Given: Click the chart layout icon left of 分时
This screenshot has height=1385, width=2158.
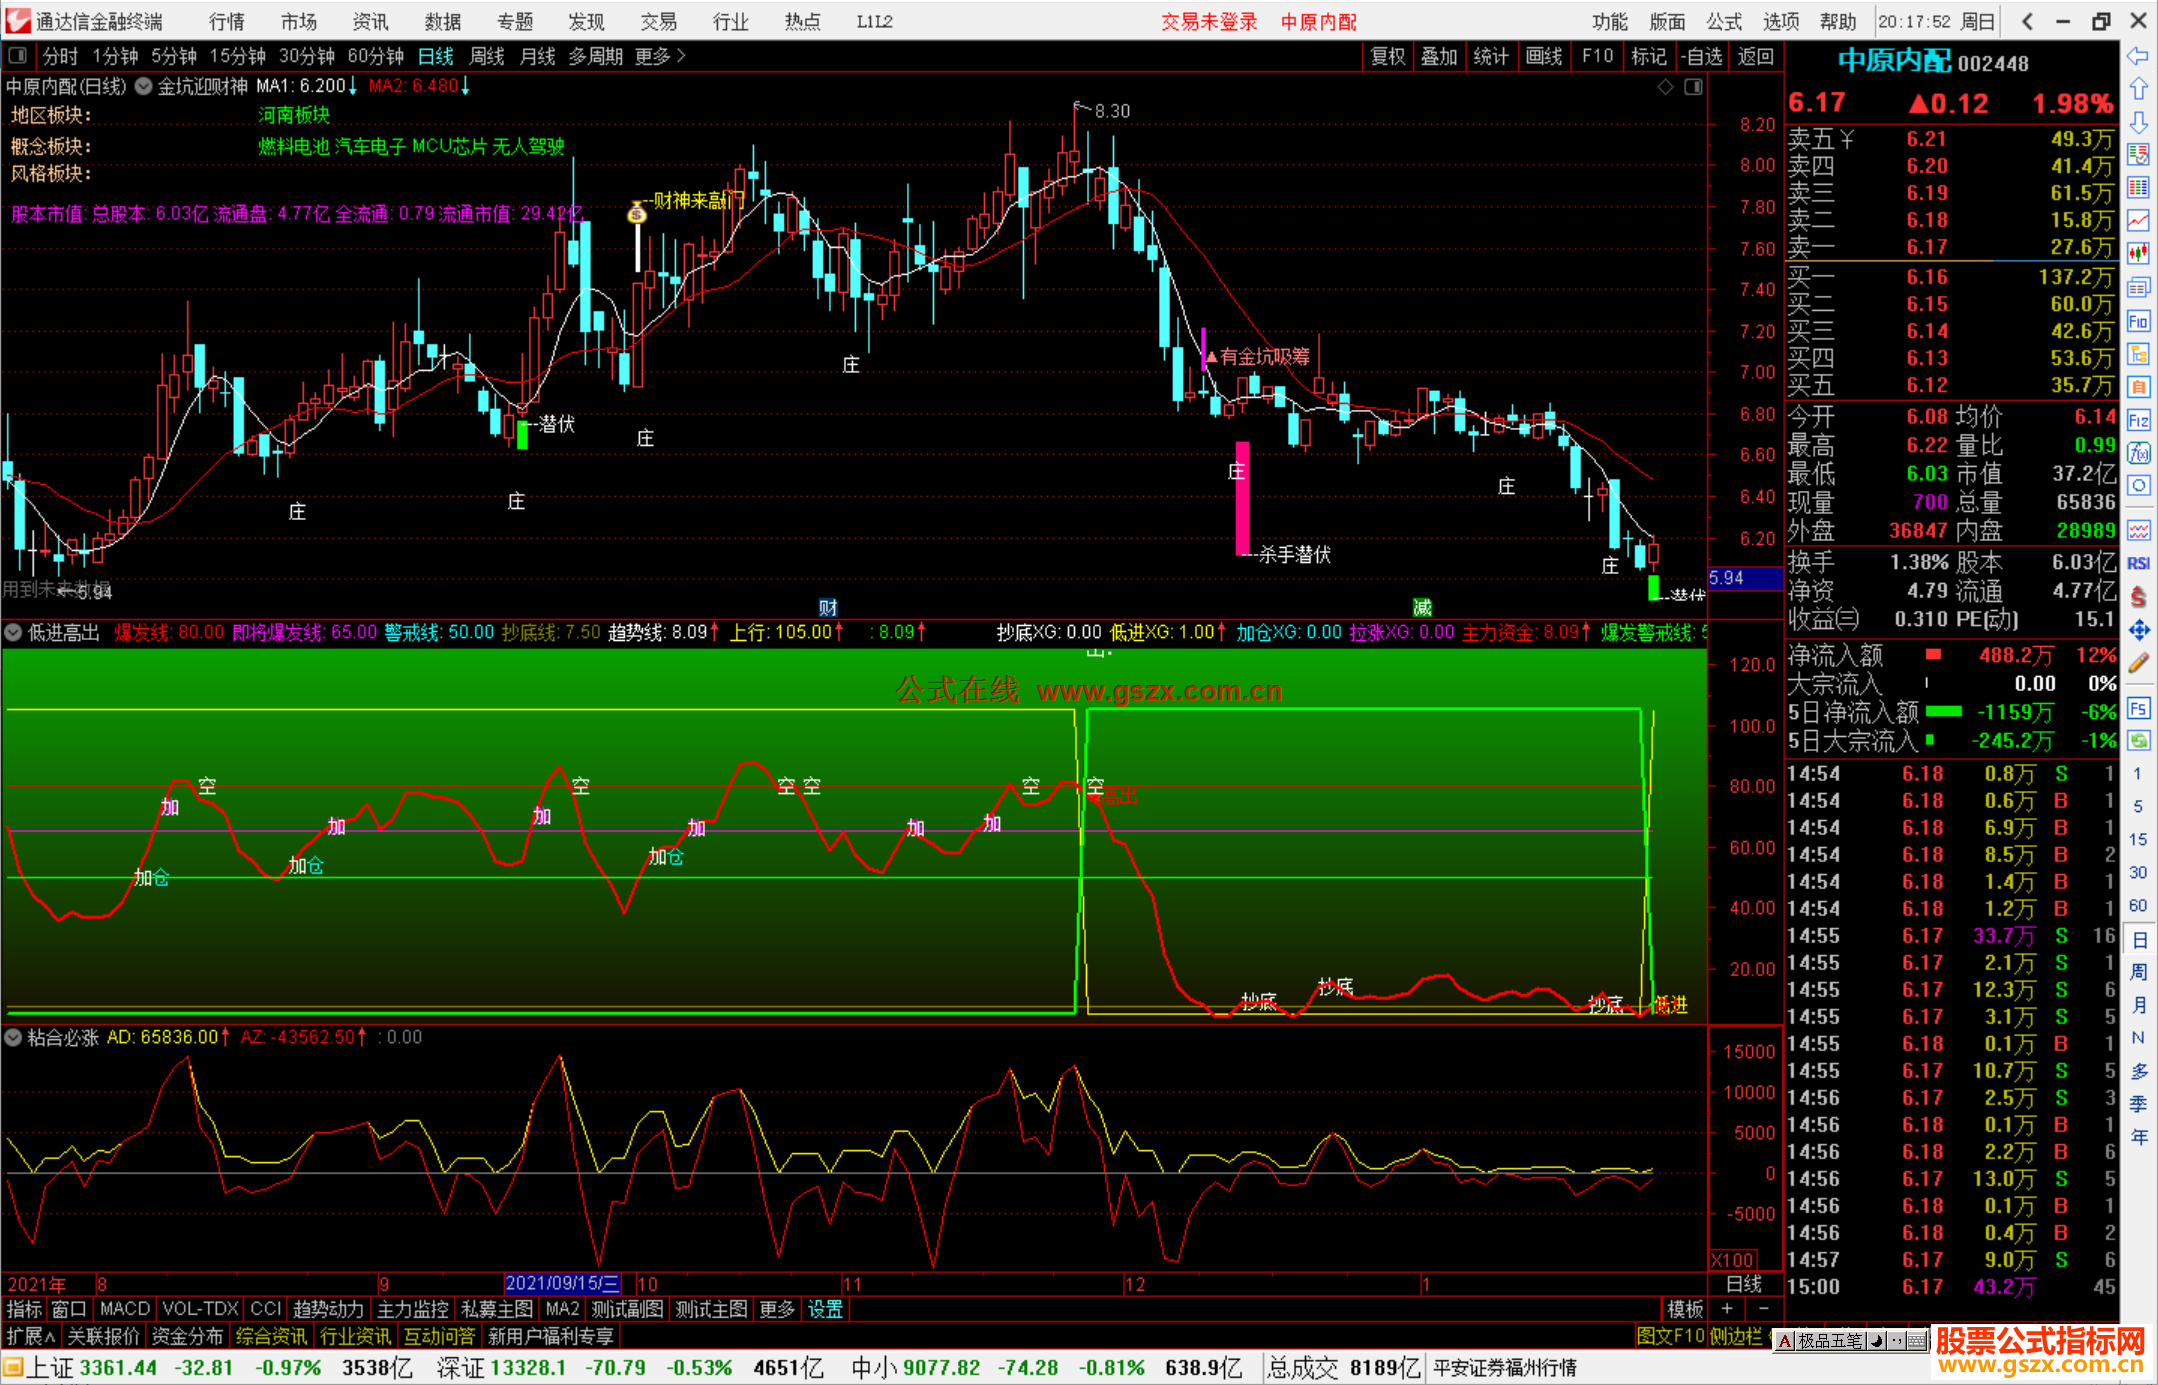Looking at the screenshot, I should 17,56.
